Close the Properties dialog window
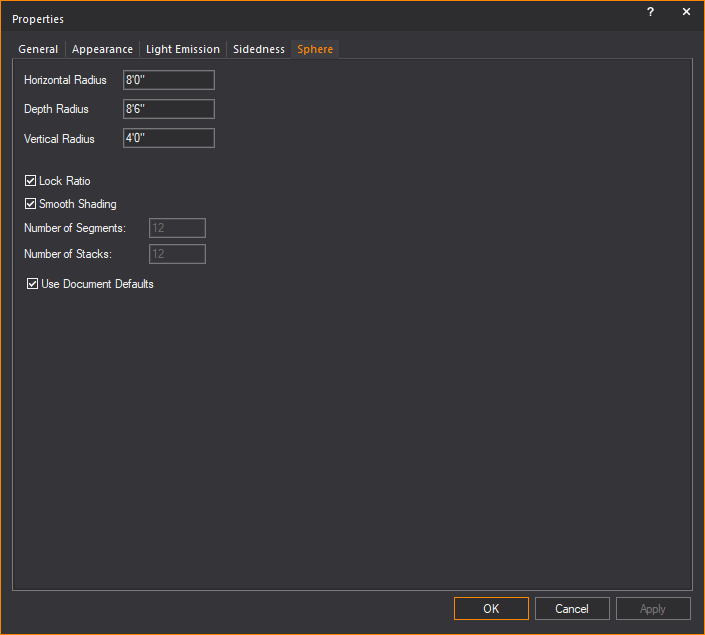 click(686, 12)
